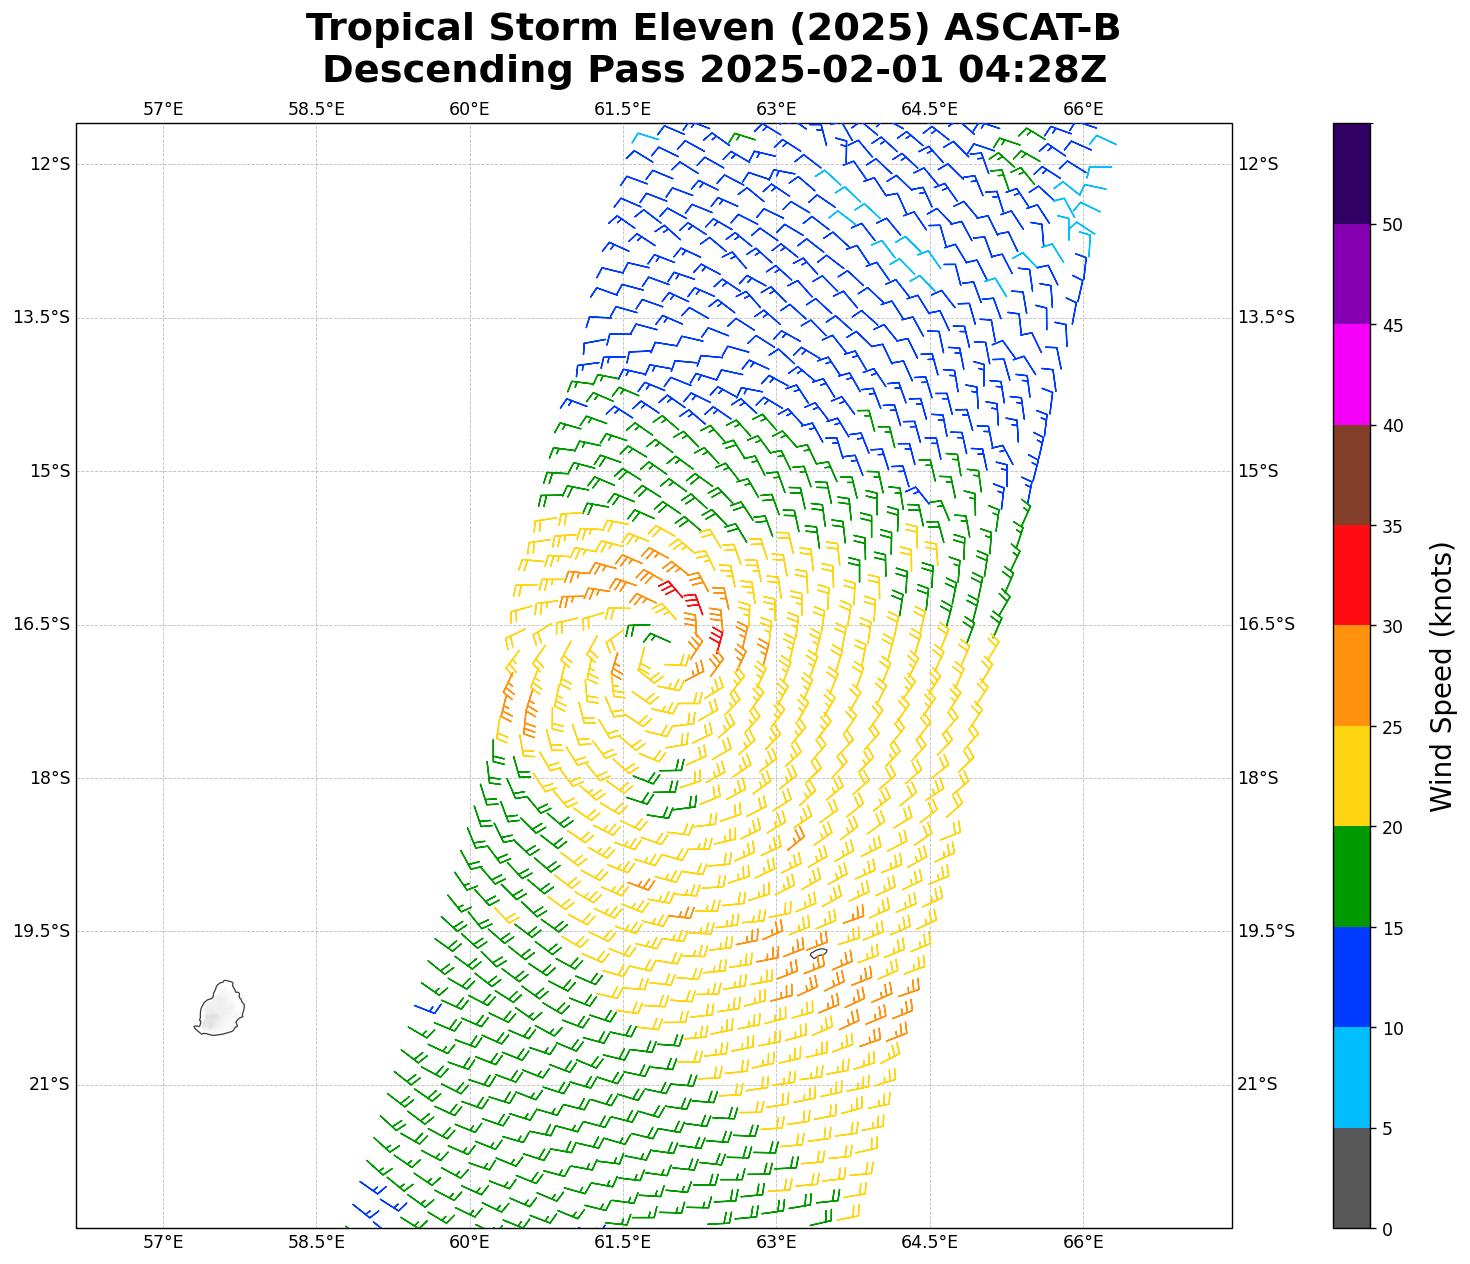Select the red 30-35 knot colorbar segment
The width and height of the screenshot is (1470, 1264).
(x=1351, y=575)
